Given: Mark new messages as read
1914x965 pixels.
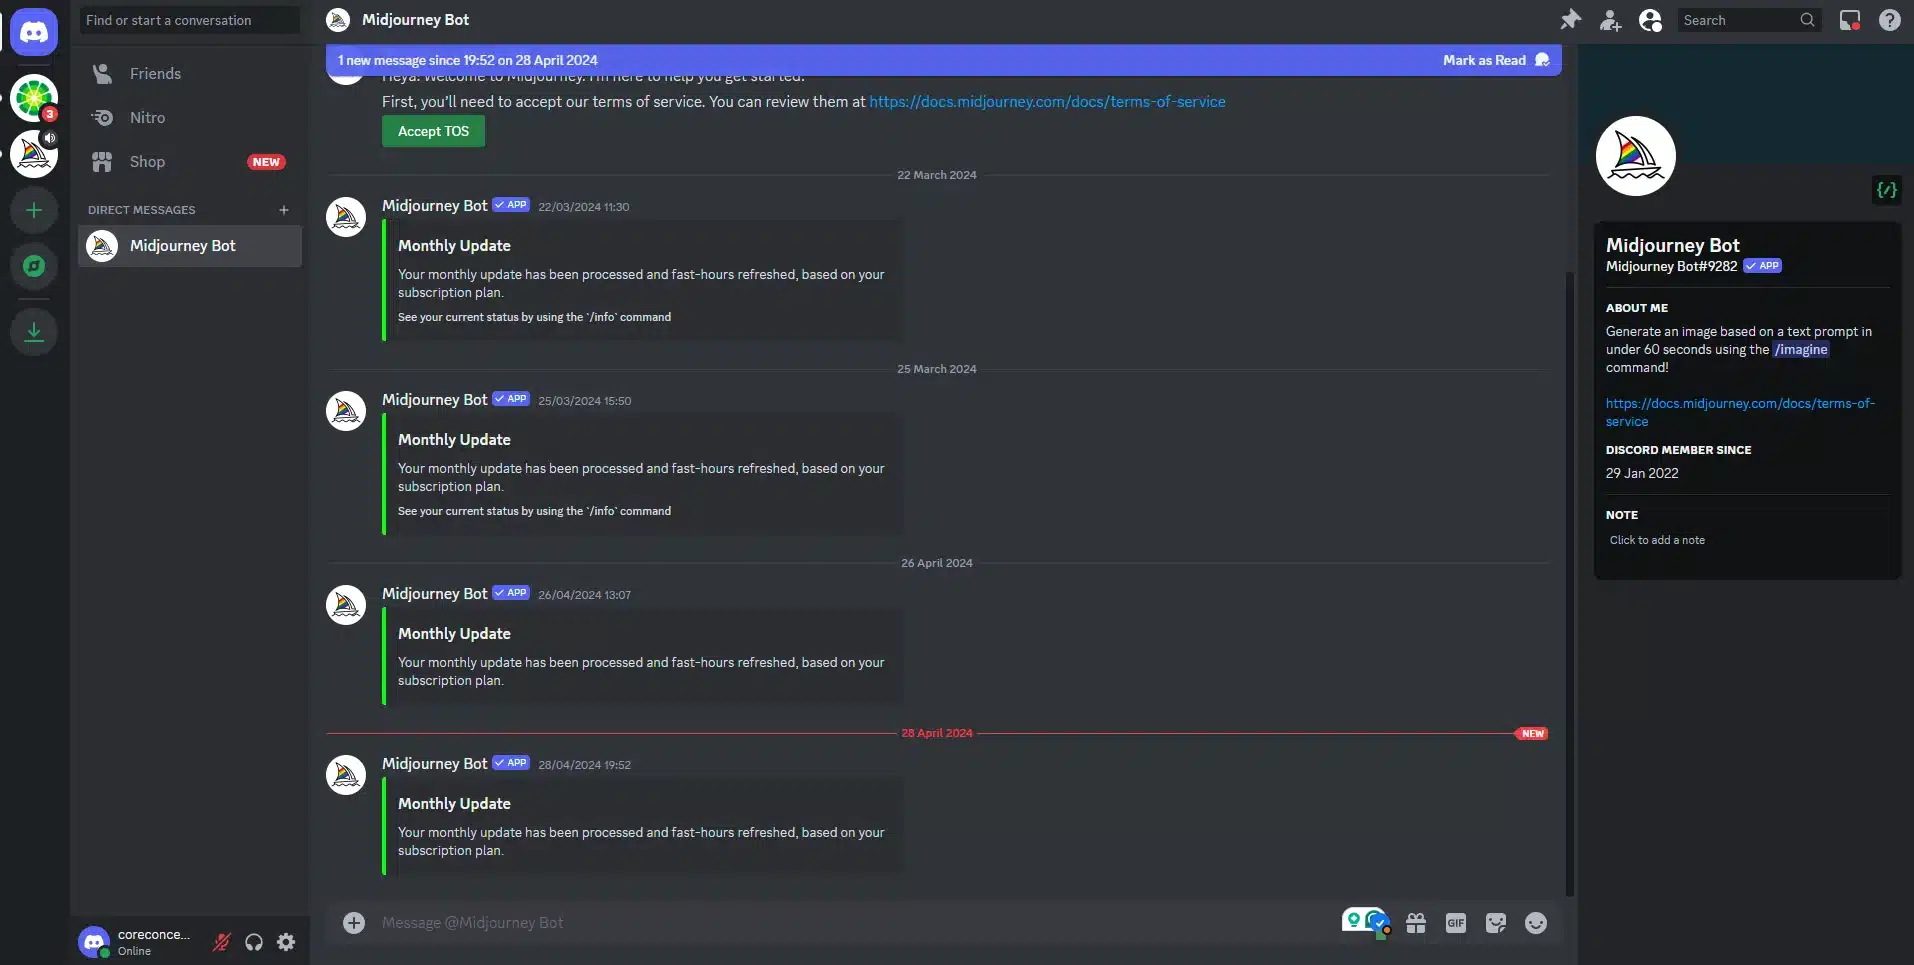Looking at the screenshot, I should point(1496,60).
